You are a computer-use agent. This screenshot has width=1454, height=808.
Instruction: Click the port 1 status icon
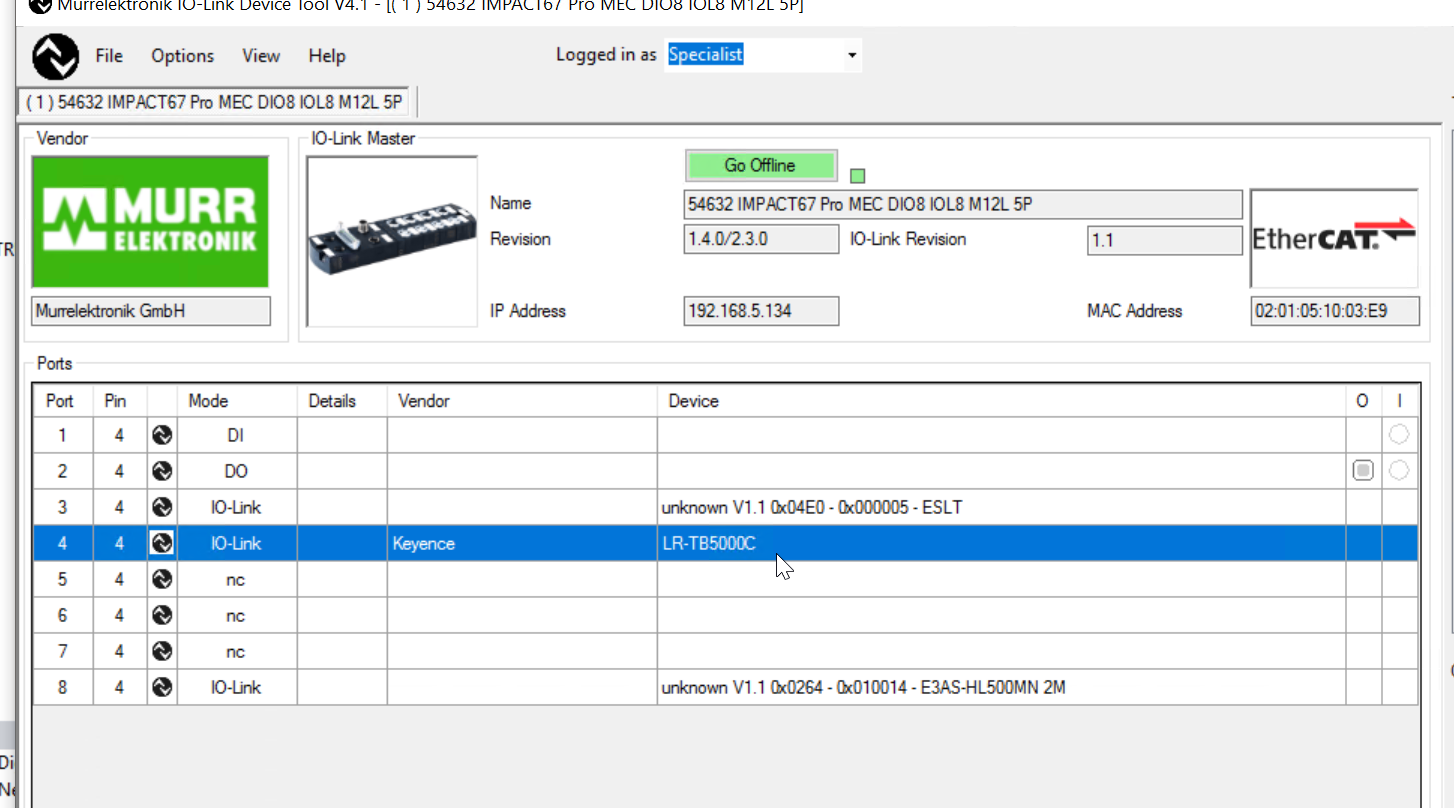[162, 435]
